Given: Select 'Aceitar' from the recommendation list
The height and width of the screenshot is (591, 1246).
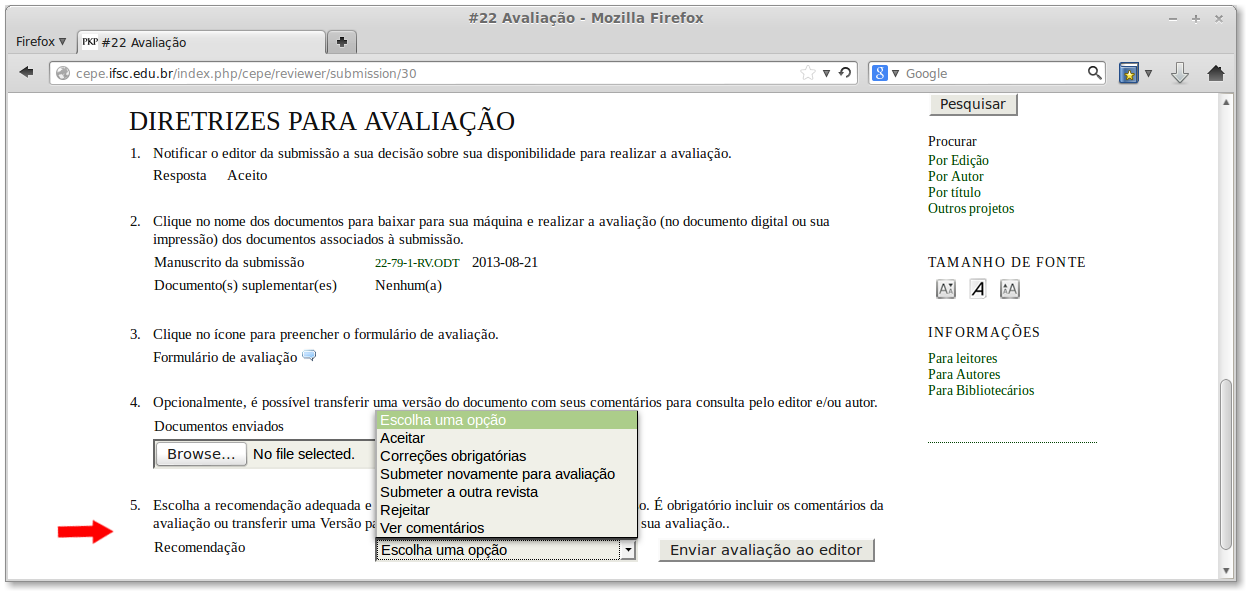Looking at the screenshot, I should [402, 438].
